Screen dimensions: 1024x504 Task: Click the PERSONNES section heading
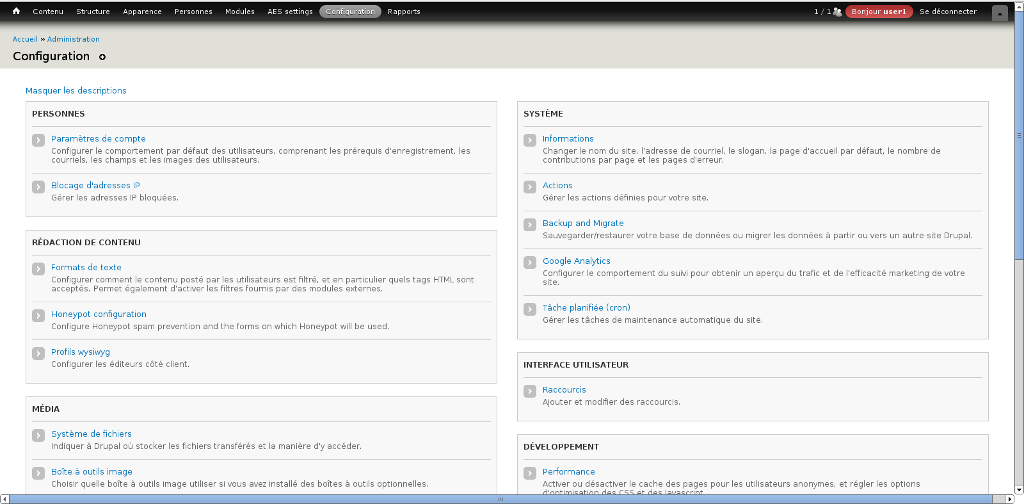point(58,114)
